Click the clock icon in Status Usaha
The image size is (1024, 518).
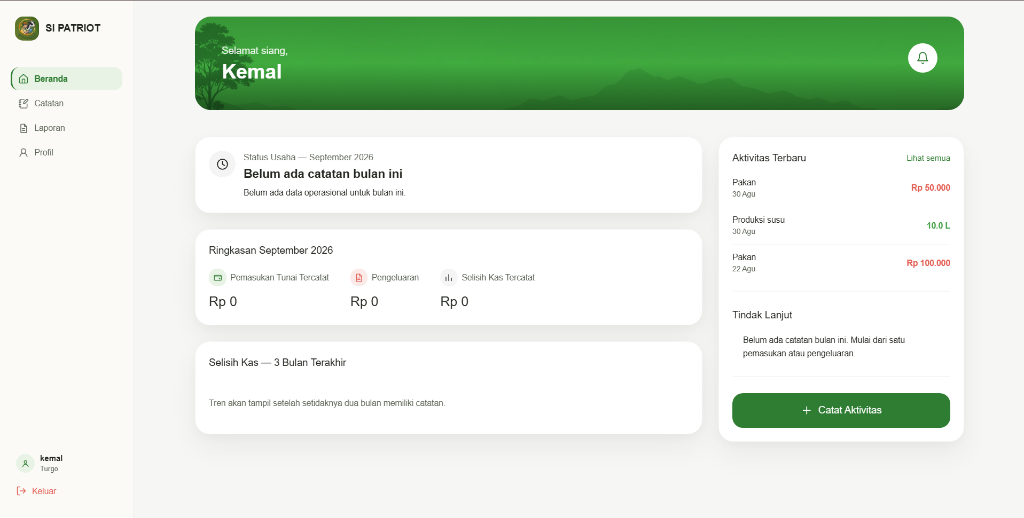(x=222, y=164)
